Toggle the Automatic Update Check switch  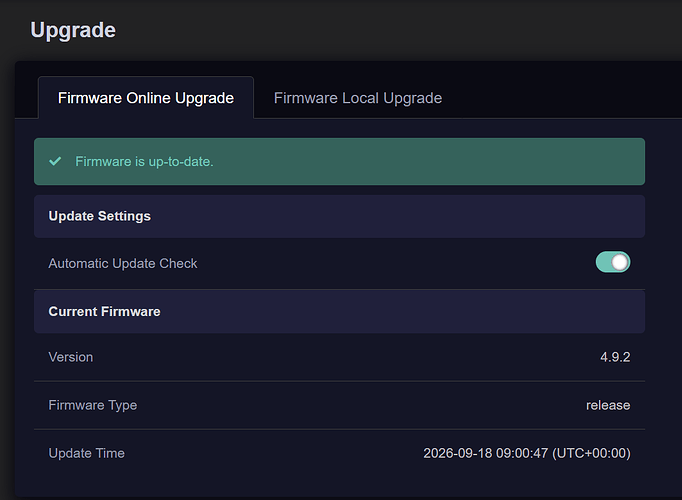[613, 262]
